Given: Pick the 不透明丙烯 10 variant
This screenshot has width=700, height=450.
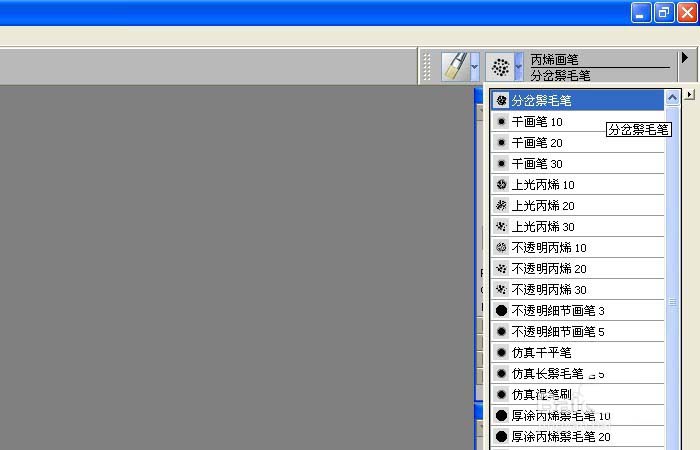Looking at the screenshot, I should 578,247.
